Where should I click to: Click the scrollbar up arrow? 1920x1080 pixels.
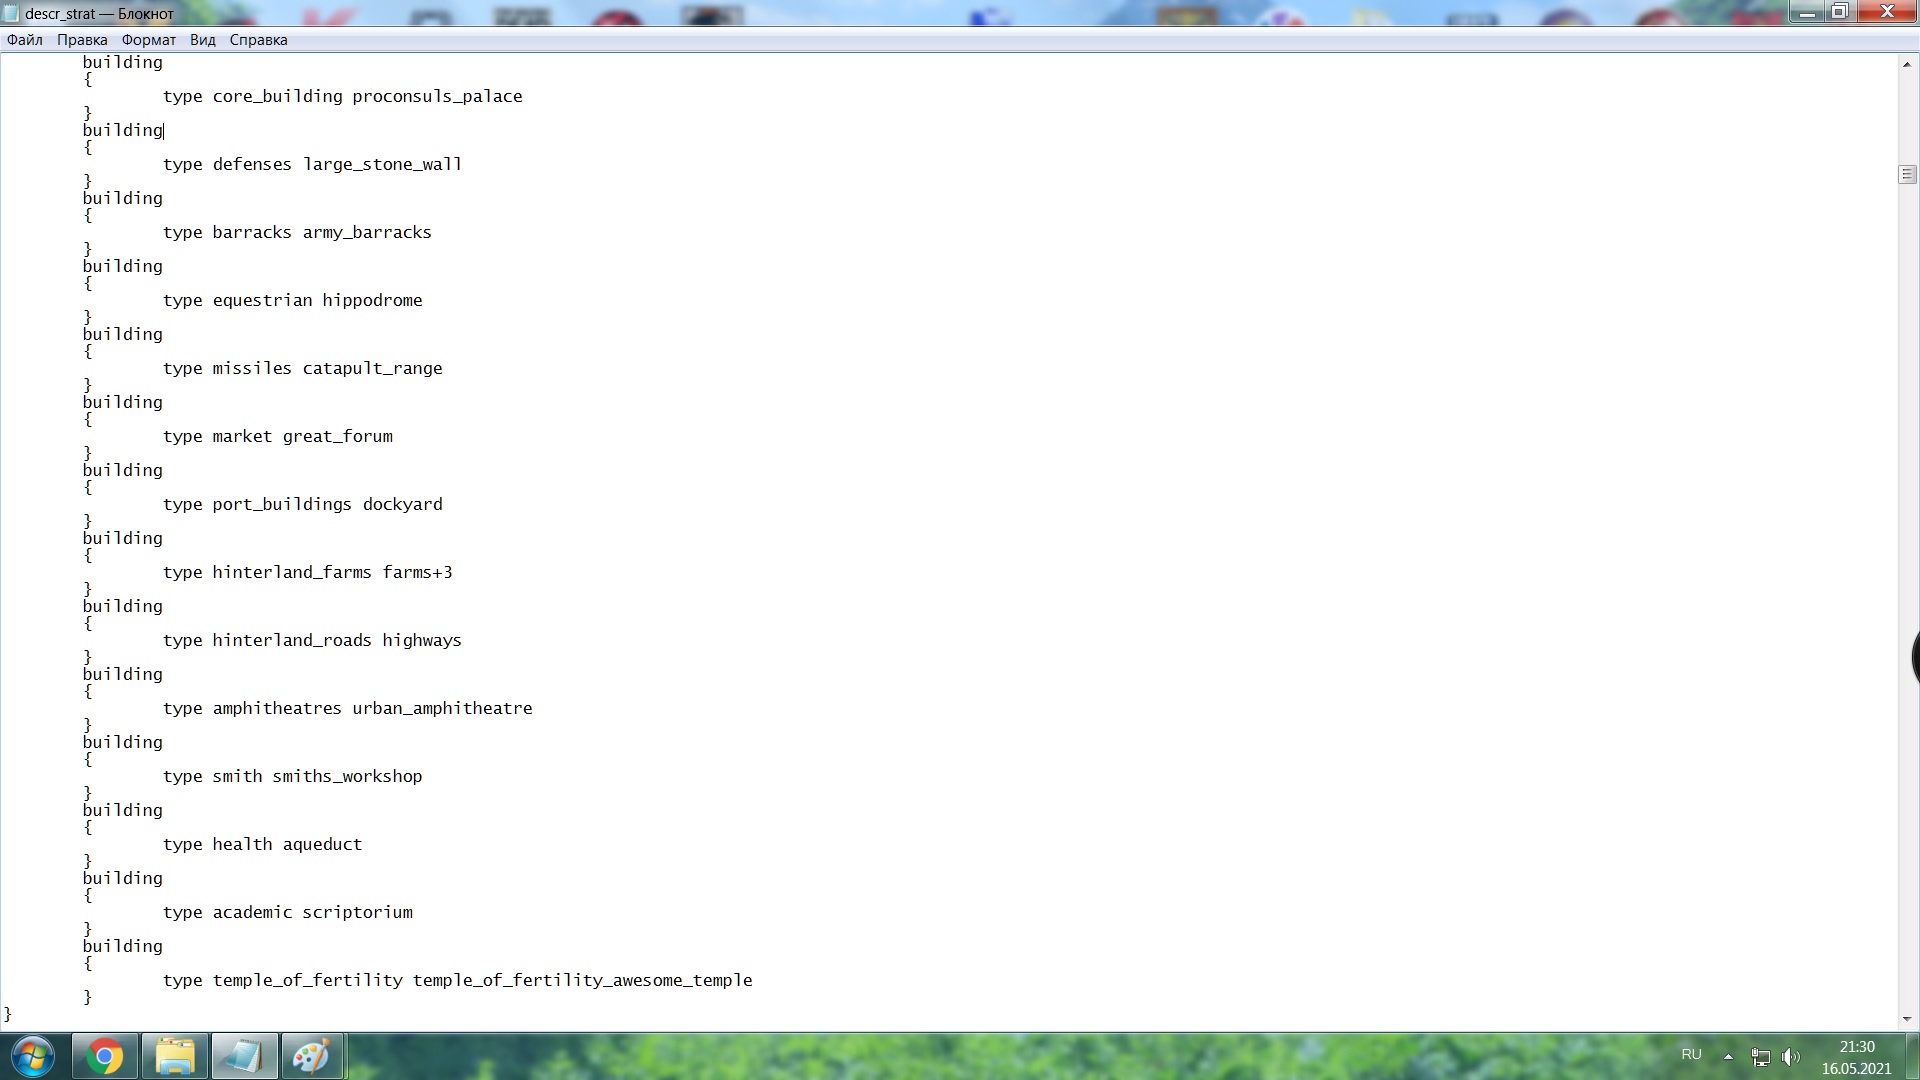click(x=1907, y=64)
